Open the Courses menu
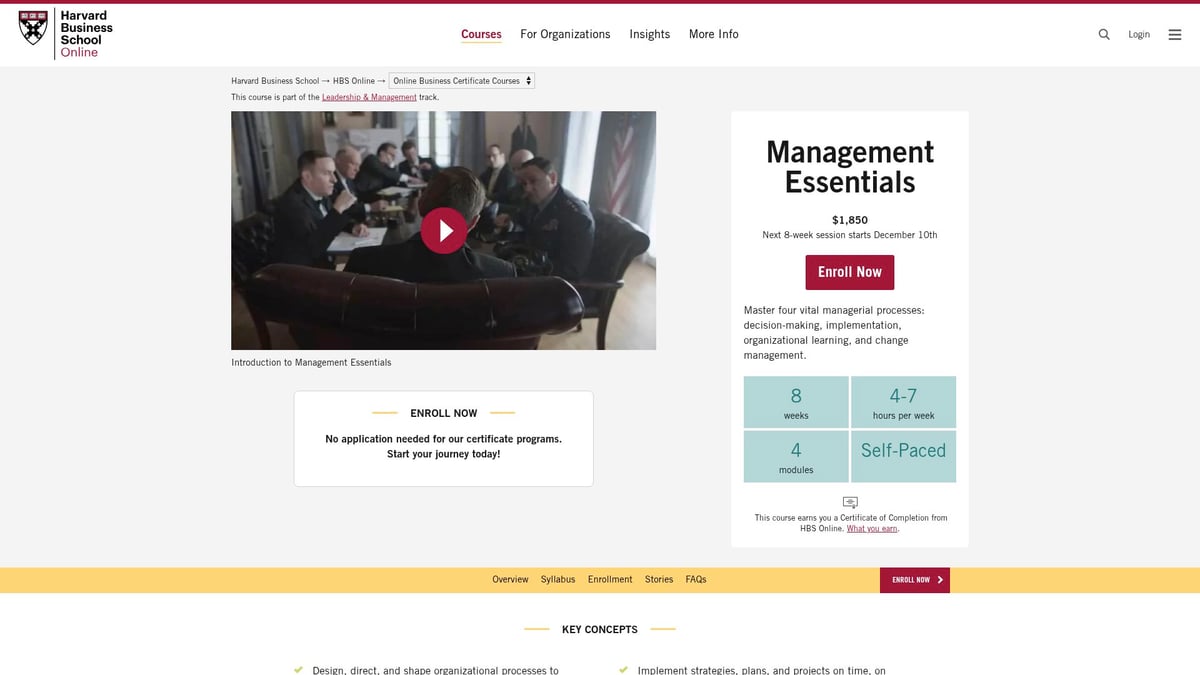The image size is (1200, 675). [x=481, y=34]
